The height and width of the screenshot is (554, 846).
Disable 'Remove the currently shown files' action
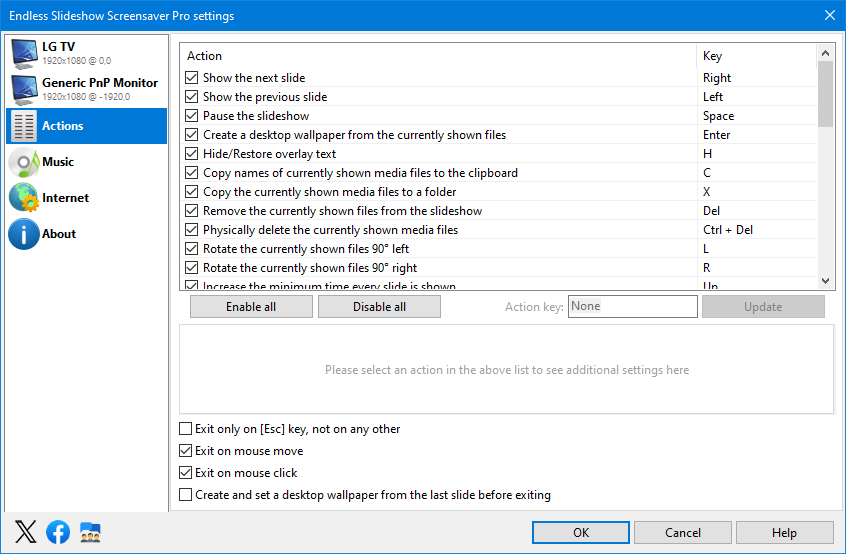[x=192, y=210]
